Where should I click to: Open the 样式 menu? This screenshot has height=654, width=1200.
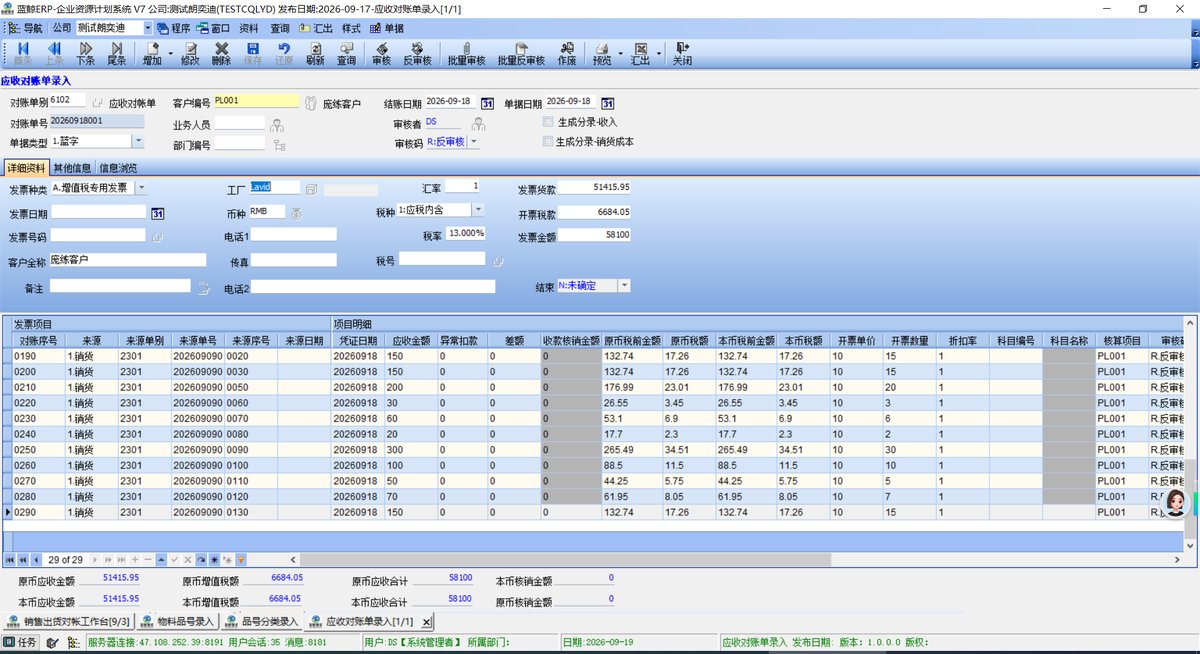pos(351,28)
